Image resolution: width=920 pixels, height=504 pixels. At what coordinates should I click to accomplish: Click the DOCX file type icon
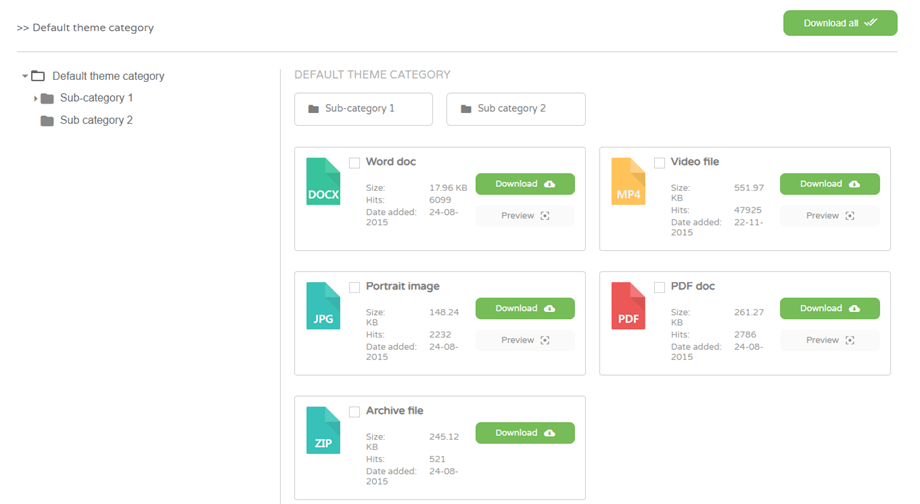(x=323, y=181)
